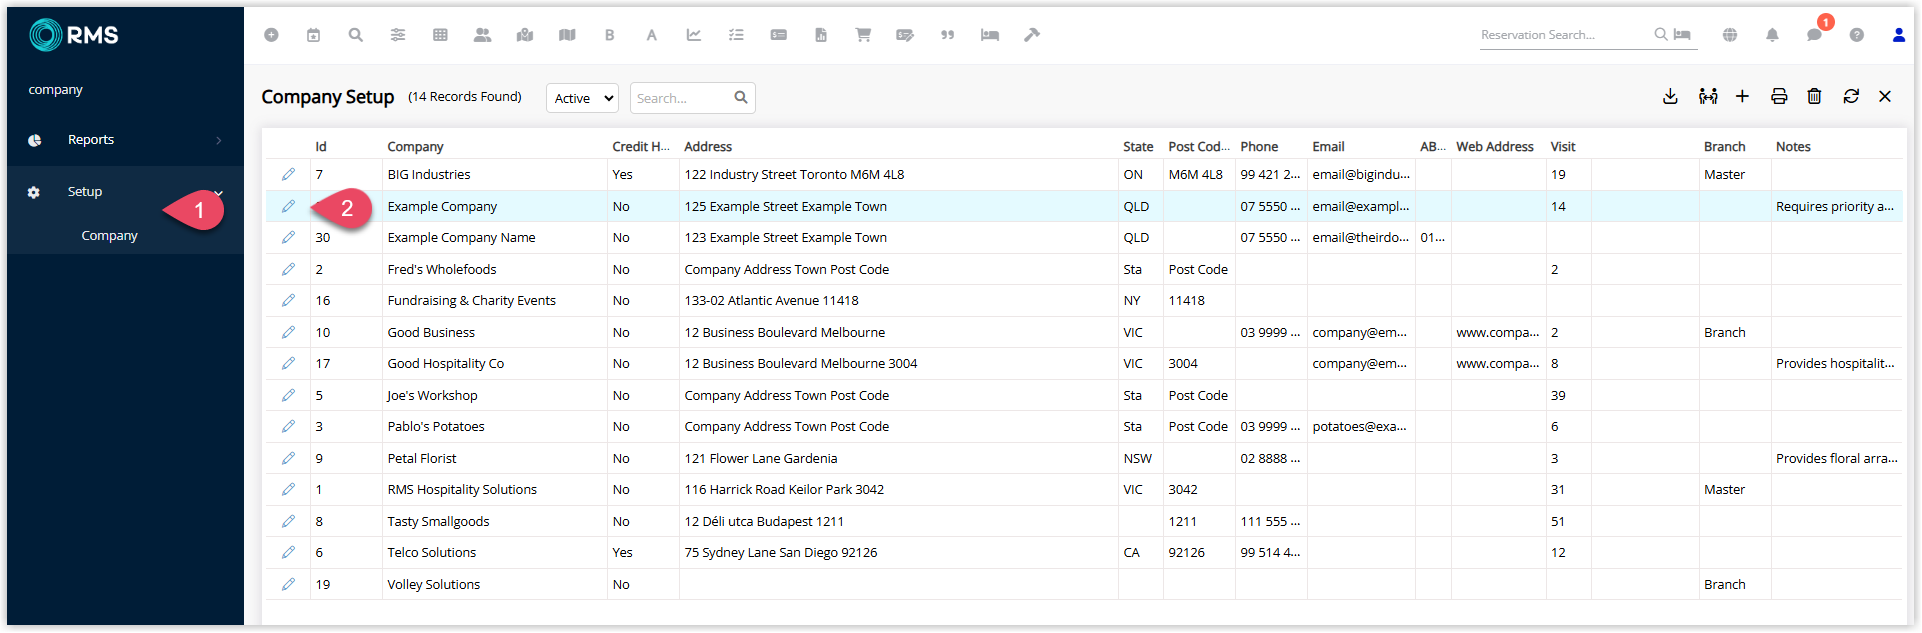This screenshot has width=1922, height=633.
Task: Sort by the Address column header
Action: (708, 147)
